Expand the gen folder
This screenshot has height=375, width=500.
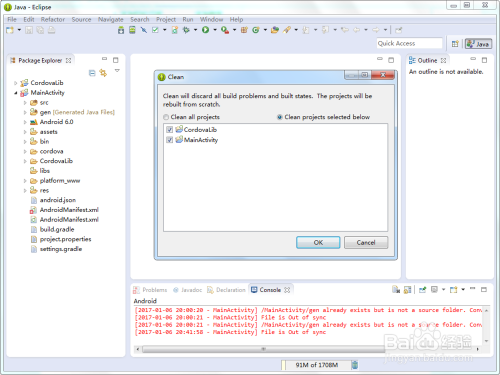[25, 112]
